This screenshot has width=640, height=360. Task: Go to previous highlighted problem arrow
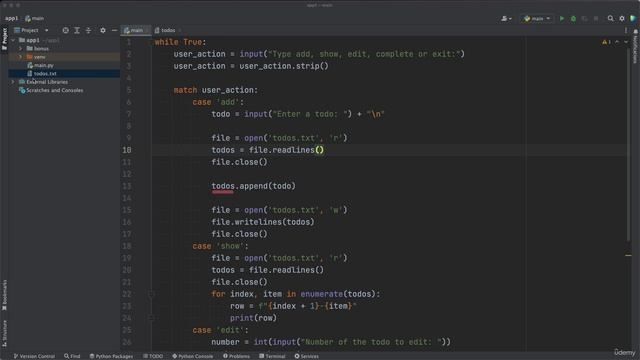(617, 42)
